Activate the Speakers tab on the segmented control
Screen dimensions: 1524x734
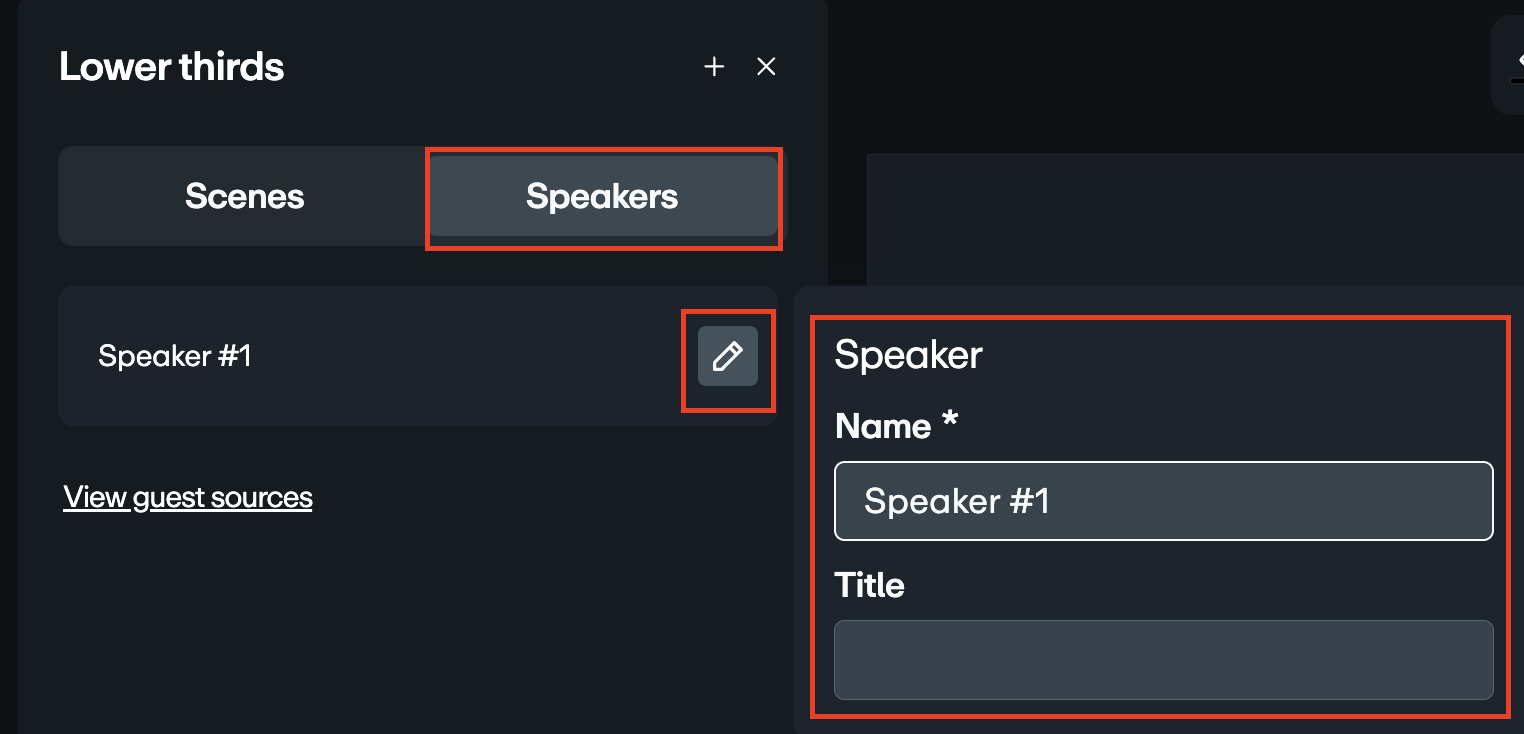(x=602, y=196)
